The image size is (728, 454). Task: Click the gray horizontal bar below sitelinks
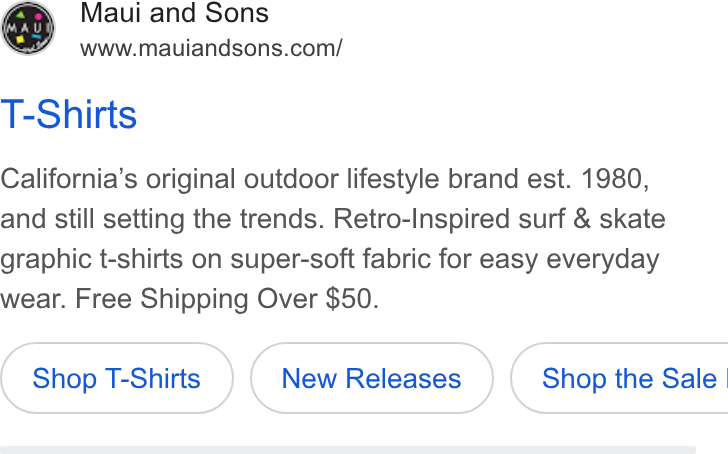pyautogui.click(x=348, y=450)
